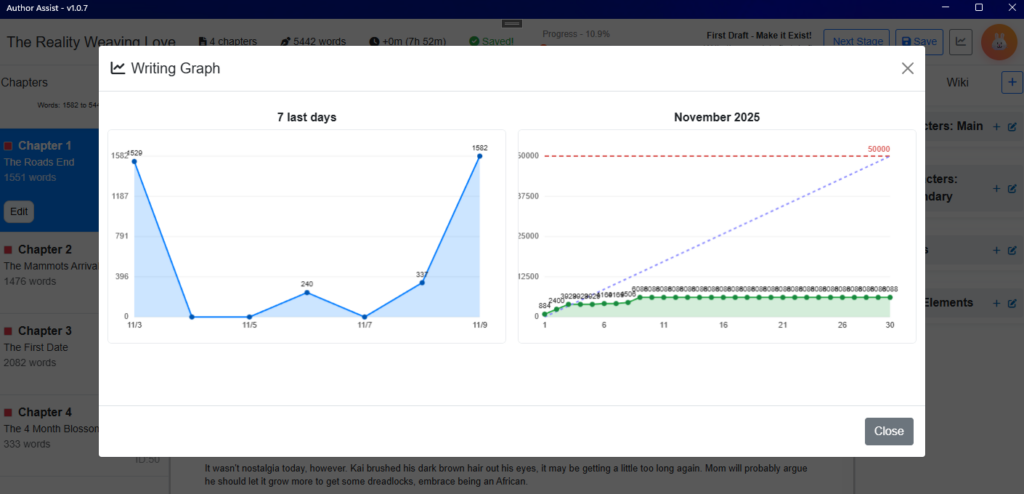
Task: Click the plus button beside Wiki
Action: (1009, 82)
